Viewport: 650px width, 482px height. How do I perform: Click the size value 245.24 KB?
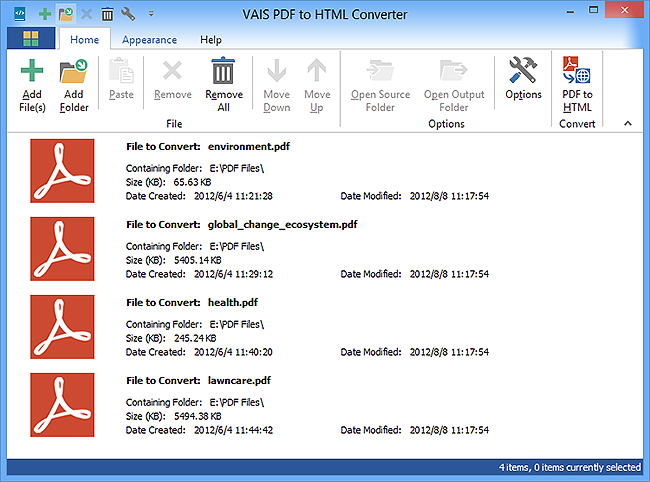point(195,338)
